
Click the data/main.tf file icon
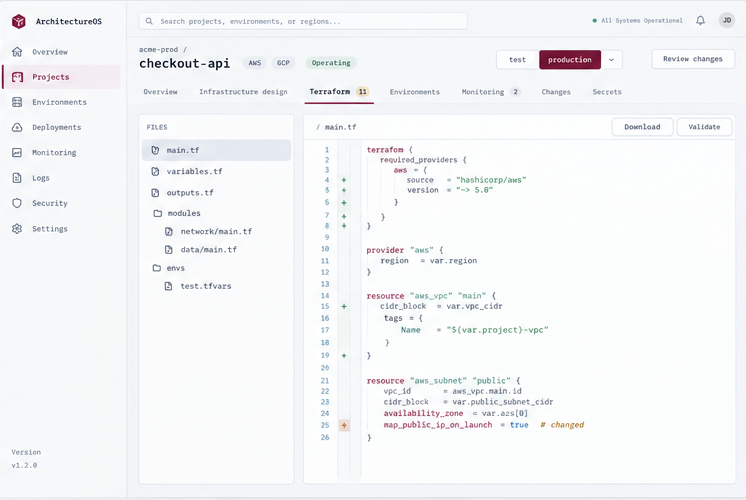(x=168, y=249)
